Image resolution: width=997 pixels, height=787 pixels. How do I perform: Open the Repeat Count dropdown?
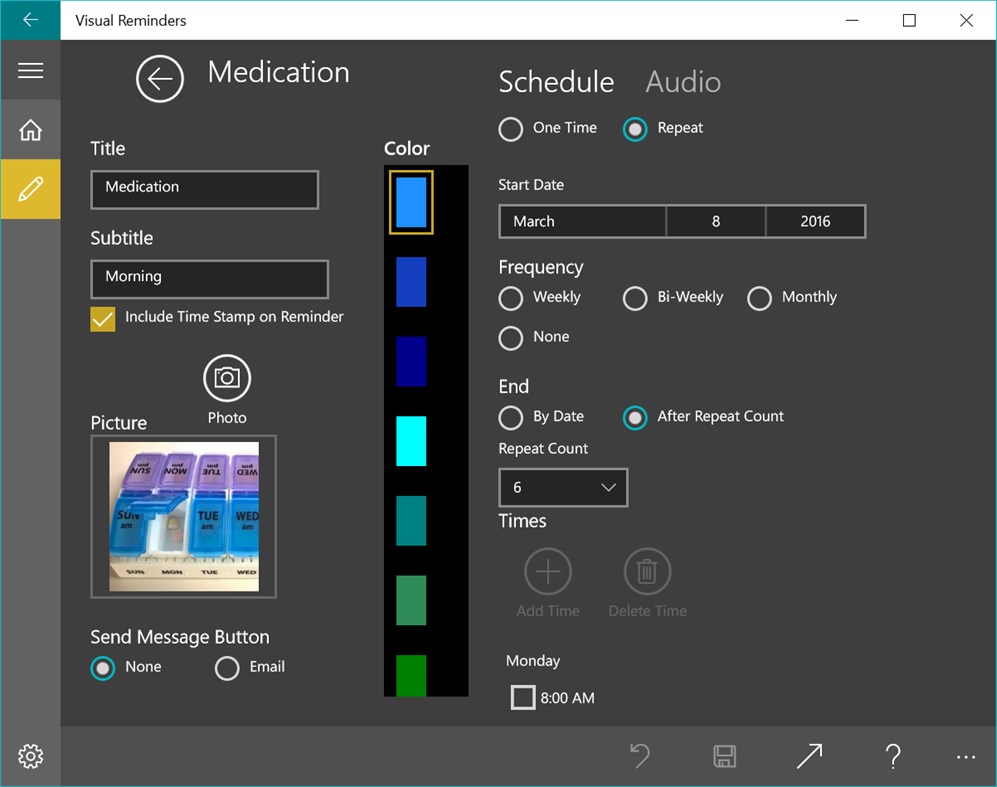point(563,487)
